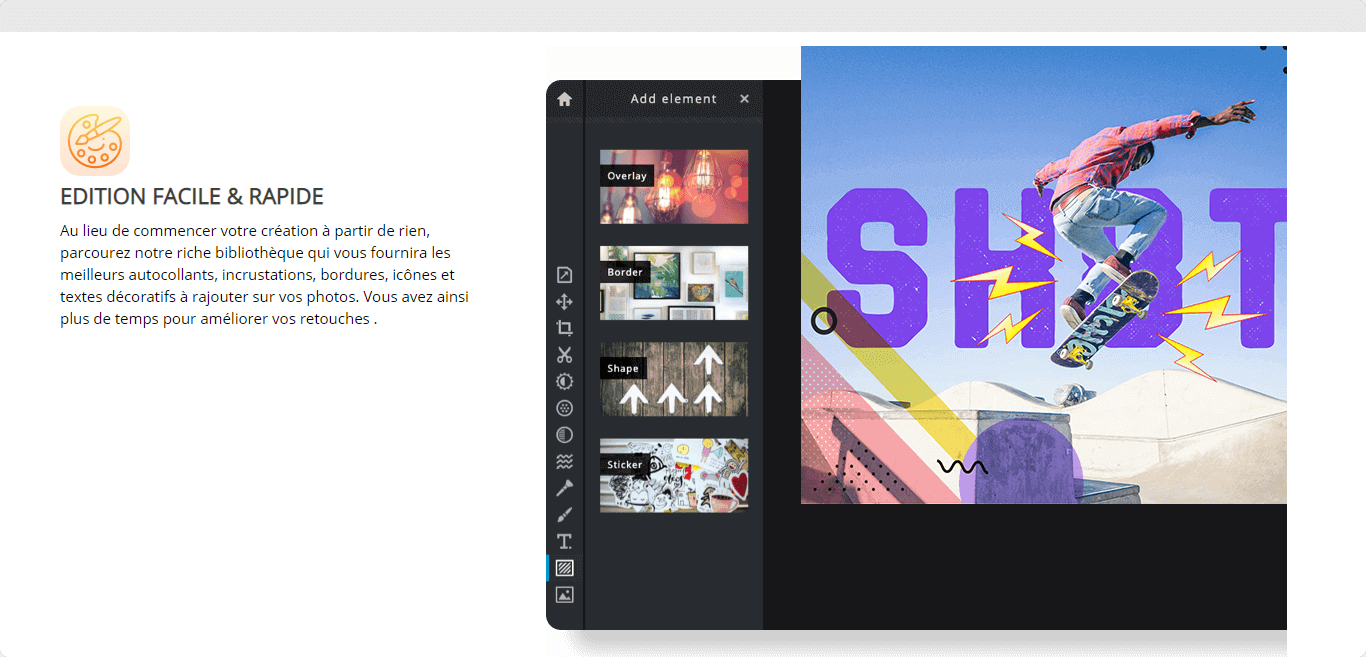Screen dimensions: 1366x657
Task: Close the Add element panel
Action: (x=744, y=99)
